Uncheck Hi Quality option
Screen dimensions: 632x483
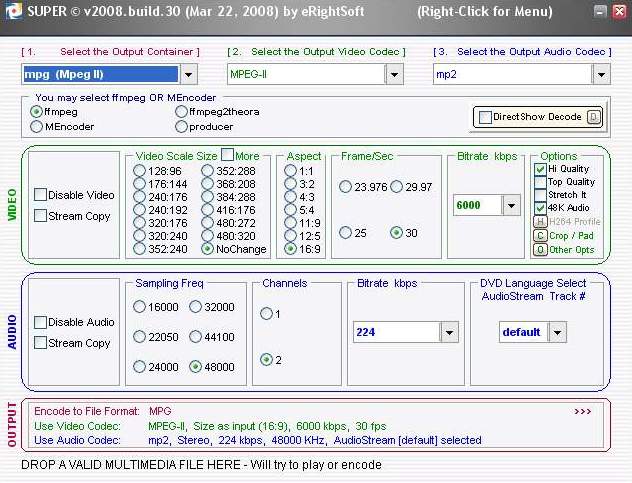pyautogui.click(x=540, y=169)
